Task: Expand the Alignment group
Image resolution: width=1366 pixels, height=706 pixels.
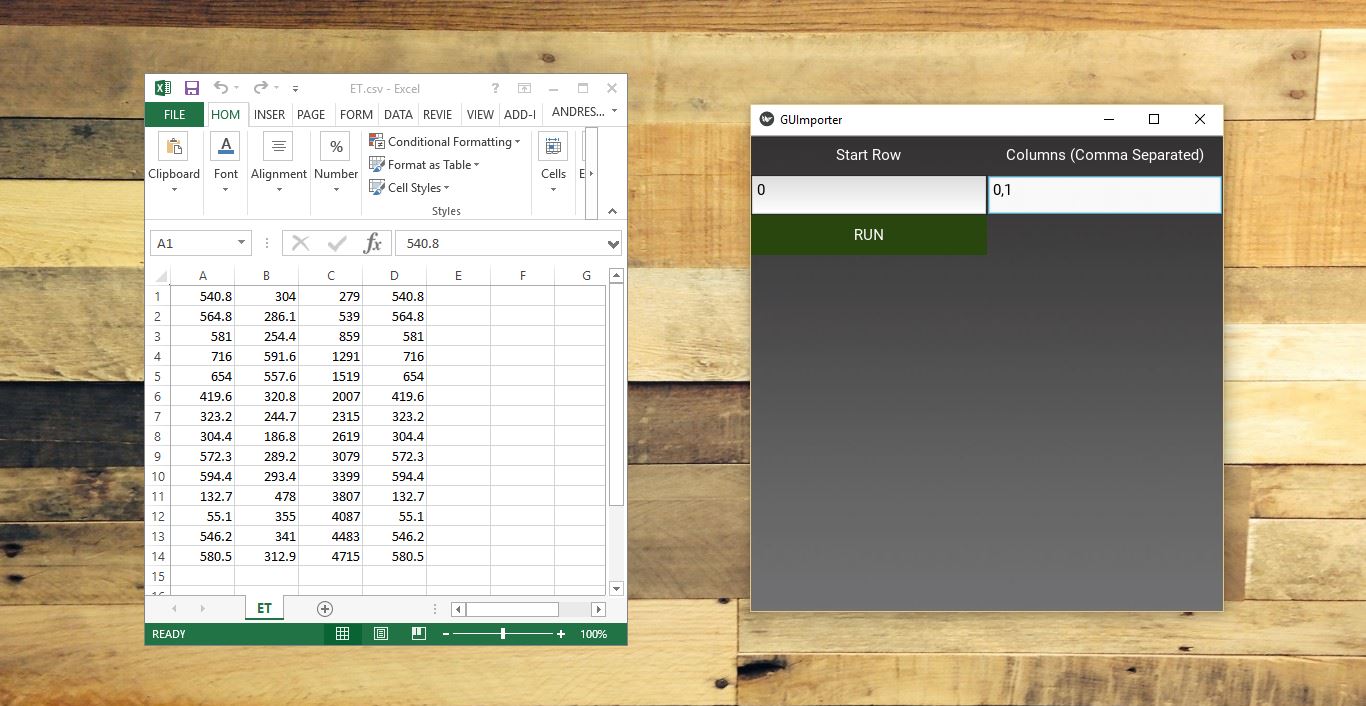Action: coord(278,163)
